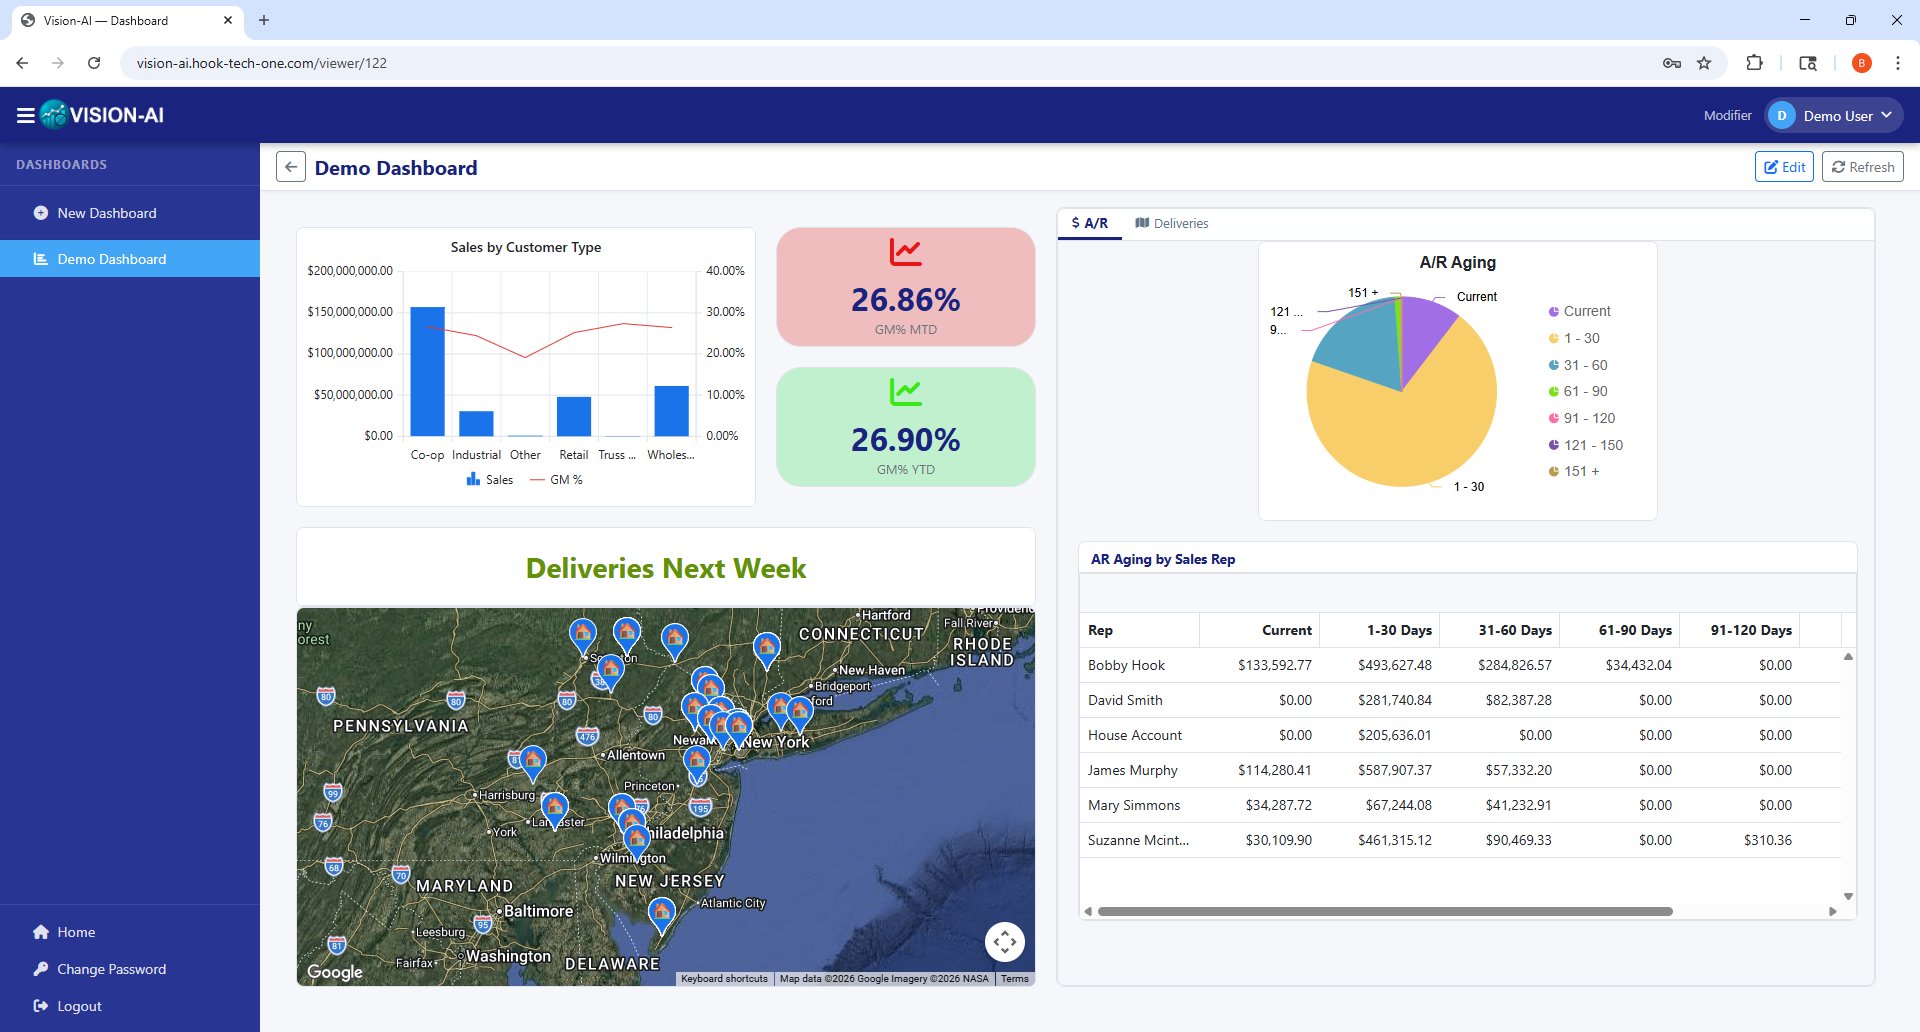This screenshot has height=1032, width=1920.
Task: Select the key icon for Change Password
Action: tap(41, 968)
